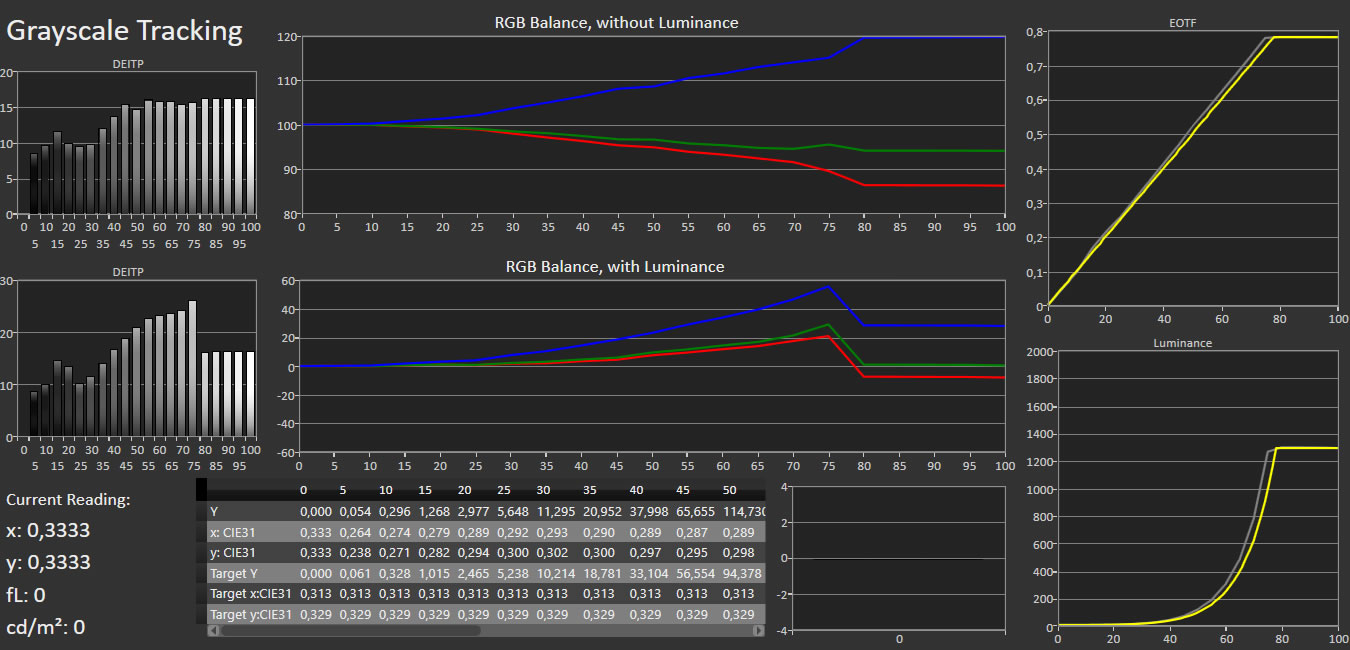Click the tallest bar in the lower DEITP chart
This screenshot has width=1350, height=650.
192,370
